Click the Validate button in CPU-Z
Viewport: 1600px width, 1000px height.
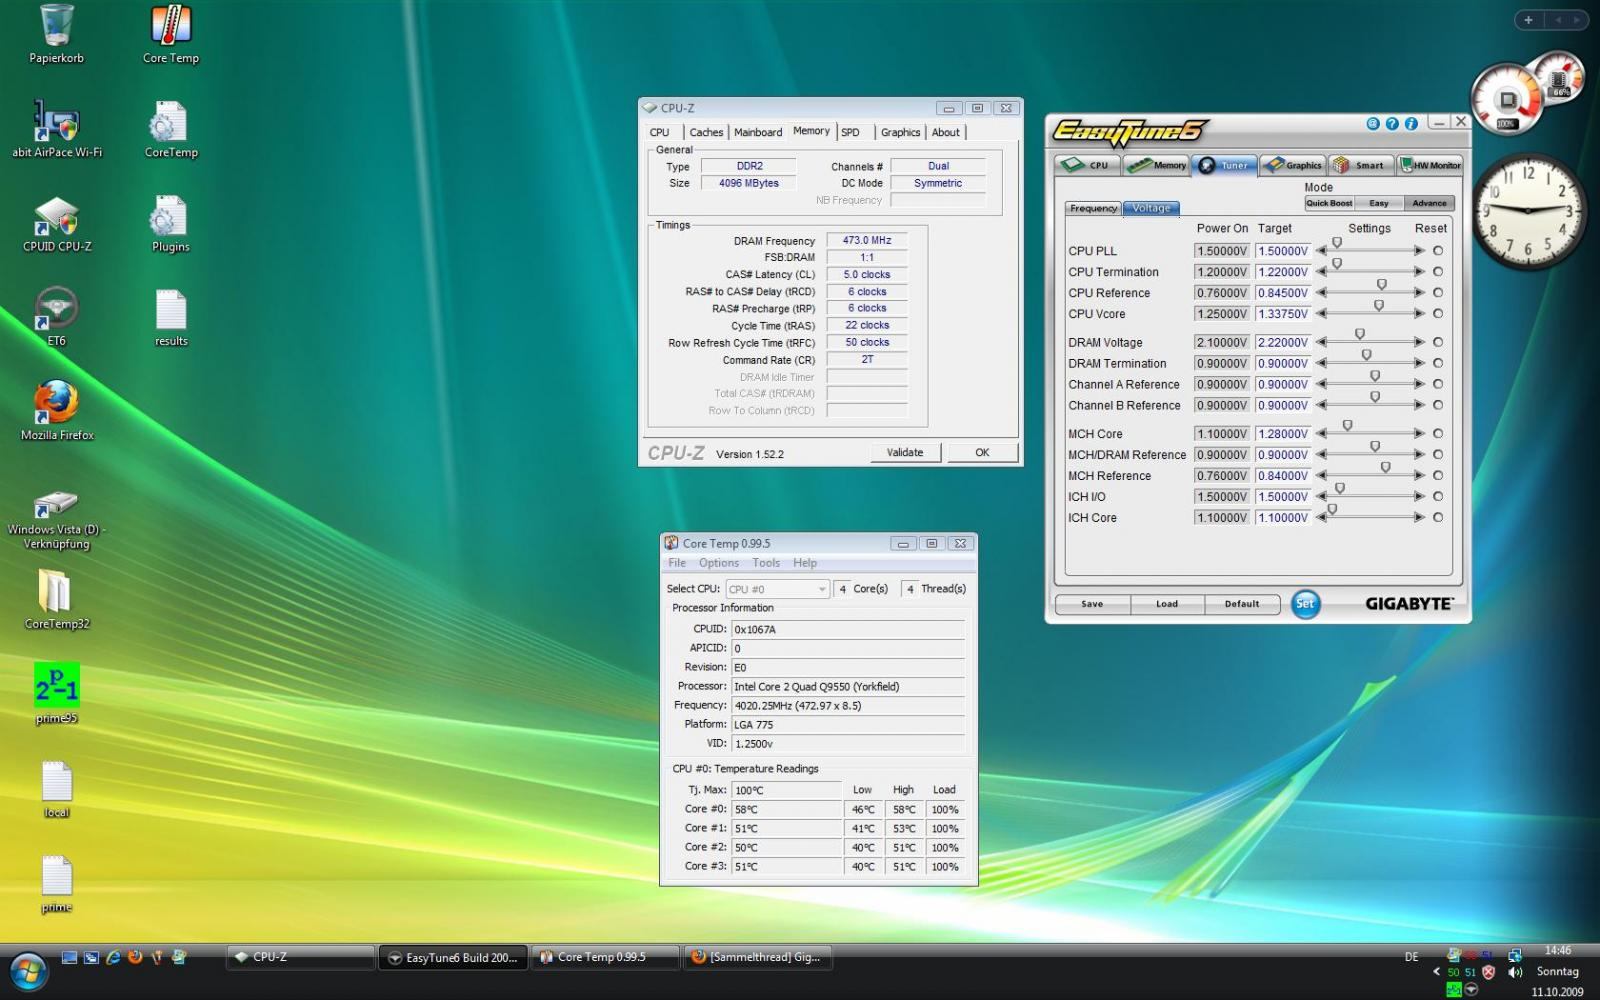(x=905, y=453)
